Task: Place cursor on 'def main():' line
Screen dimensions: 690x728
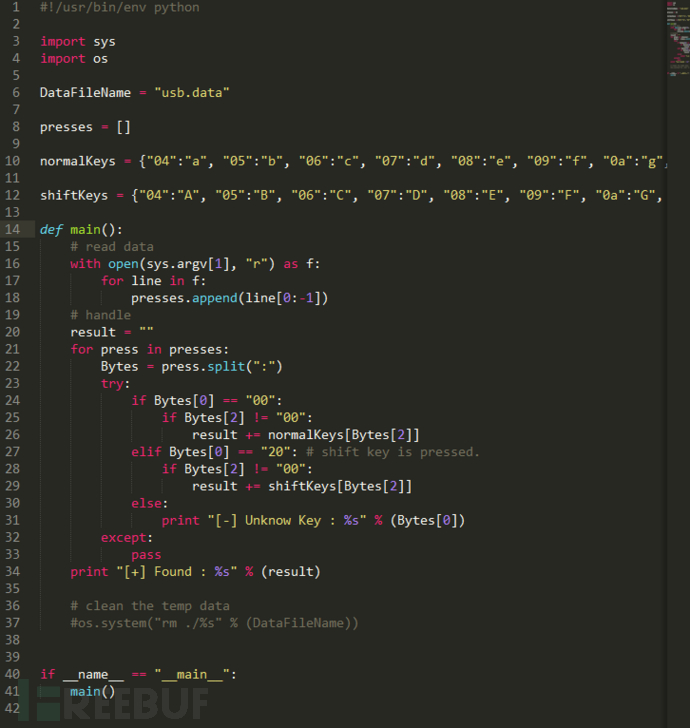Action: (x=81, y=230)
